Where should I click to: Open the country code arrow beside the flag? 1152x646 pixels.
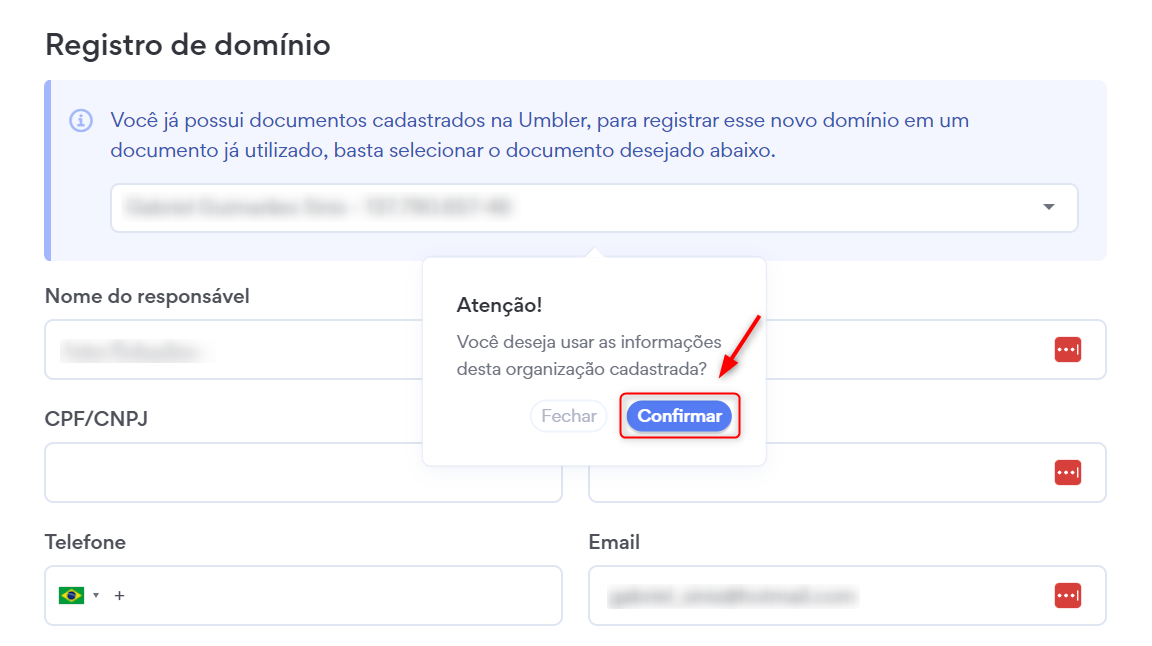pyautogui.click(x=96, y=595)
